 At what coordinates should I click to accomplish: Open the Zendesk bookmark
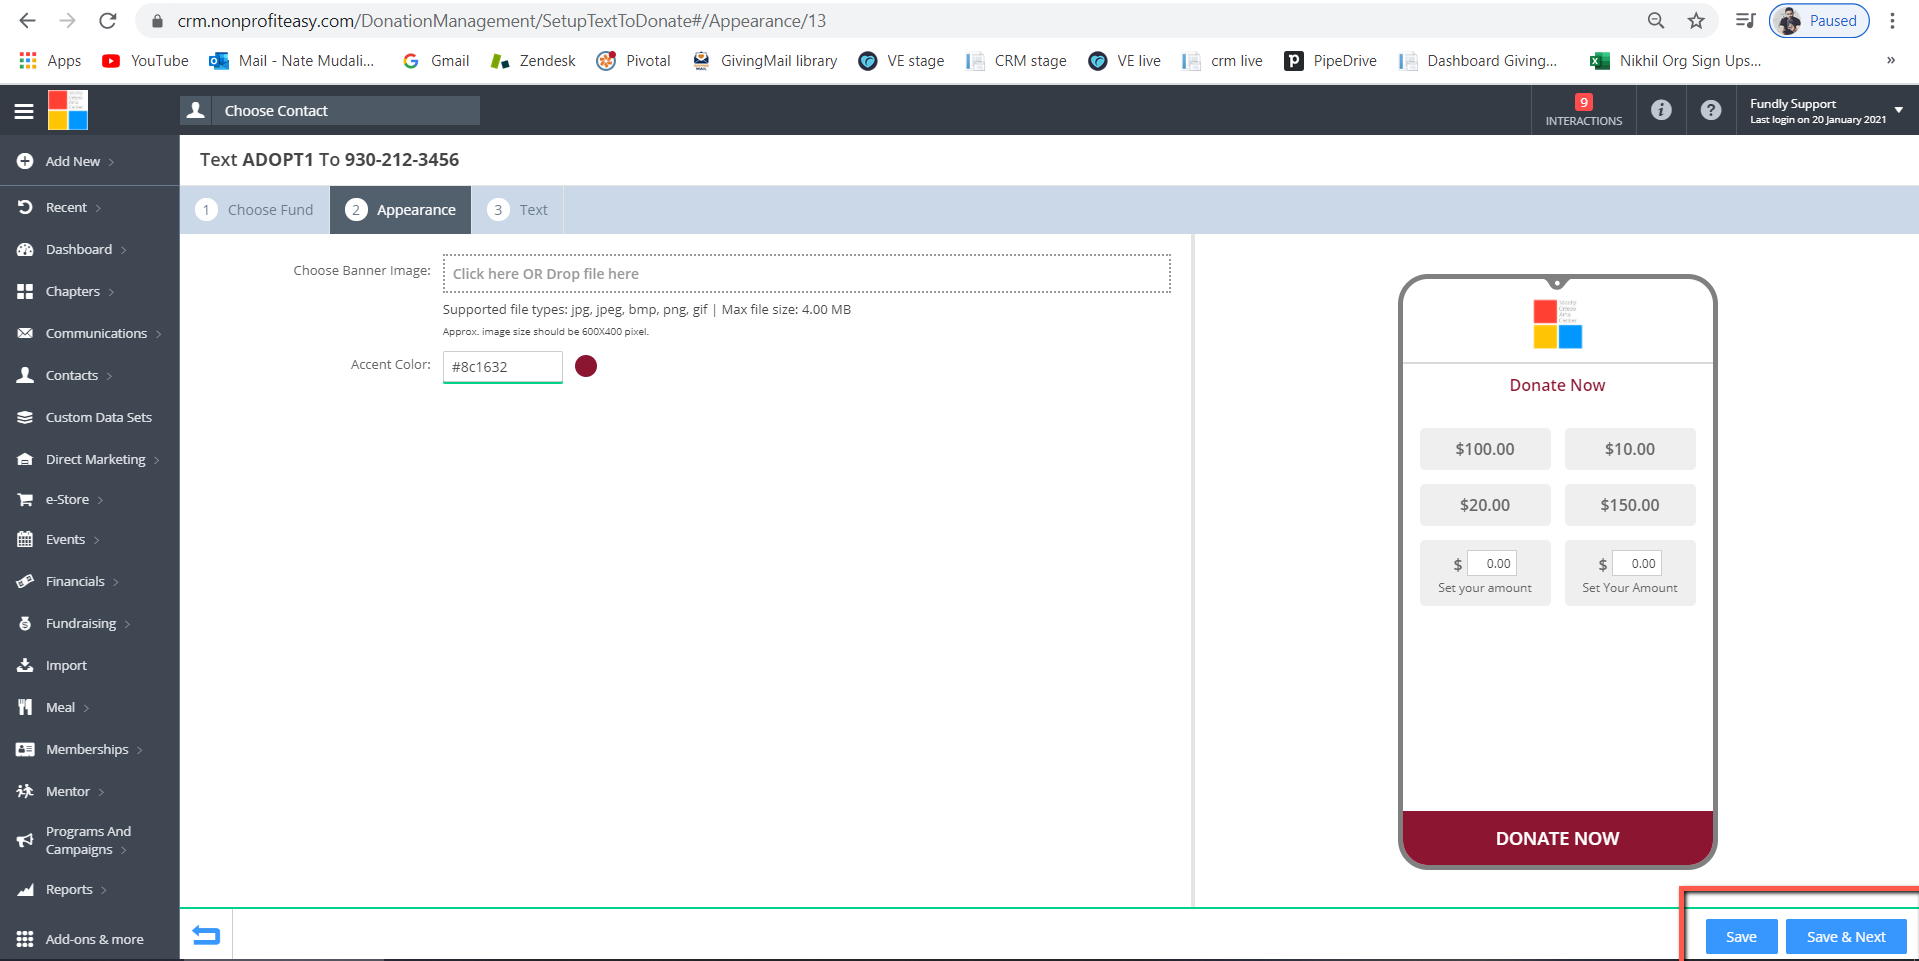[533, 61]
